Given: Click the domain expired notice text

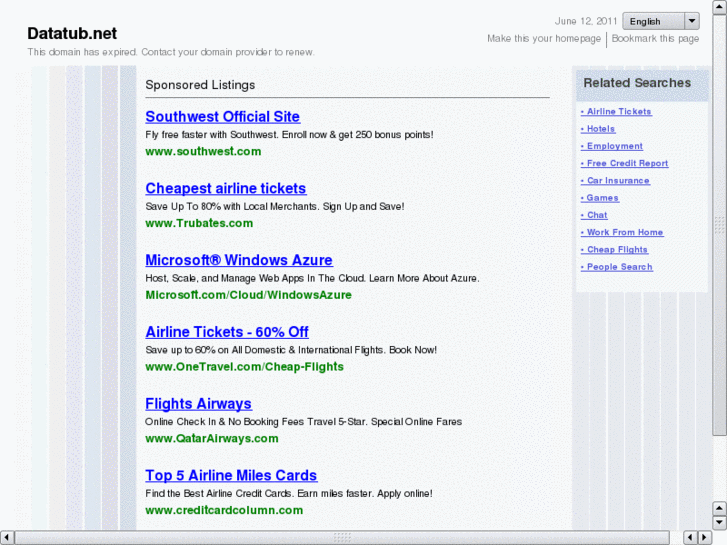Looking at the screenshot, I should click(x=171, y=52).
